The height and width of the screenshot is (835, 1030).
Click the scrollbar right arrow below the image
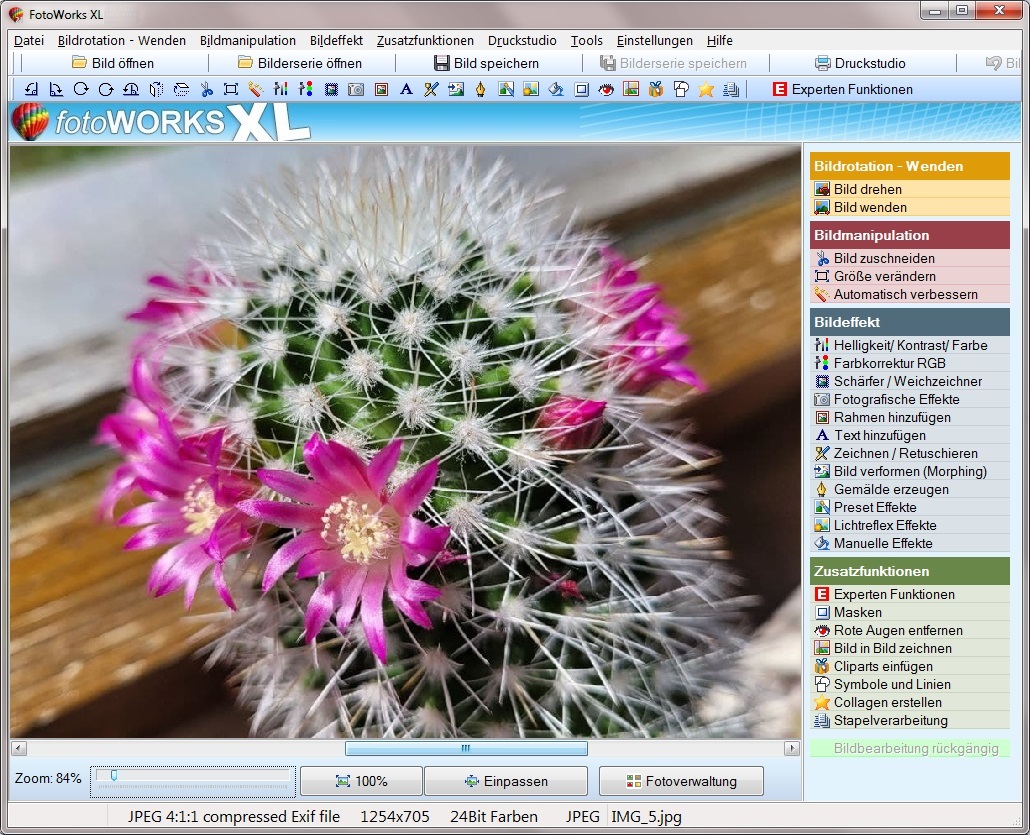click(x=792, y=748)
